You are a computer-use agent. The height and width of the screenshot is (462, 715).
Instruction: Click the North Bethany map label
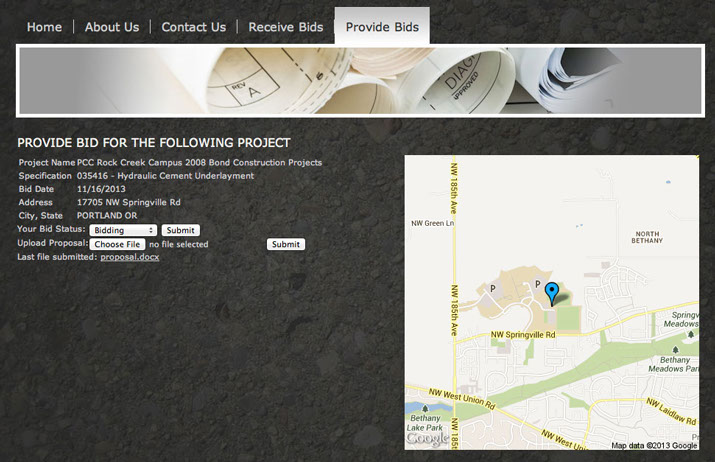click(x=647, y=237)
